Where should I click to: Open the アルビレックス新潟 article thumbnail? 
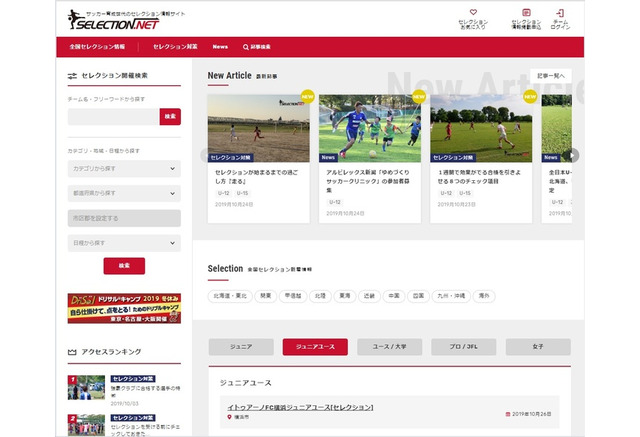[370, 129]
